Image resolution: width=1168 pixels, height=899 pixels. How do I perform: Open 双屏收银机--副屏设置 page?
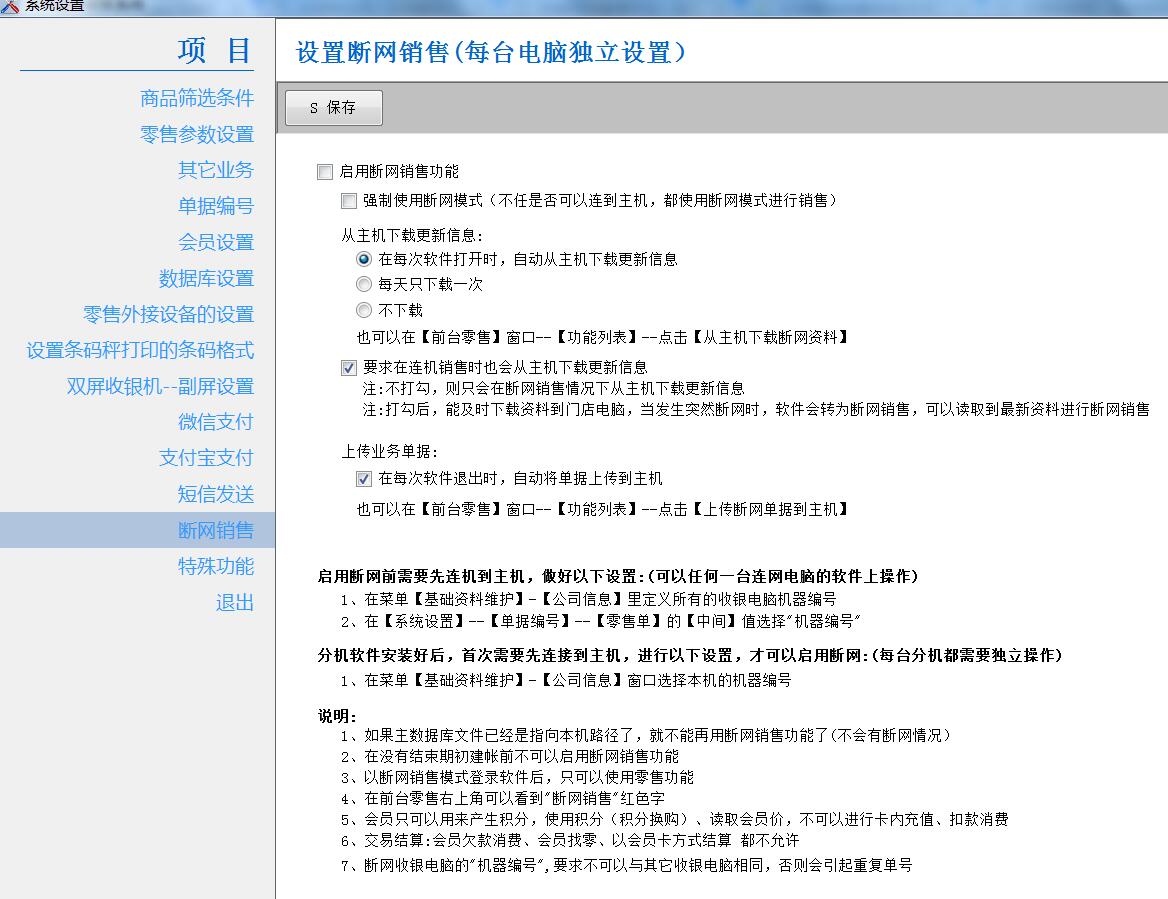pos(160,386)
